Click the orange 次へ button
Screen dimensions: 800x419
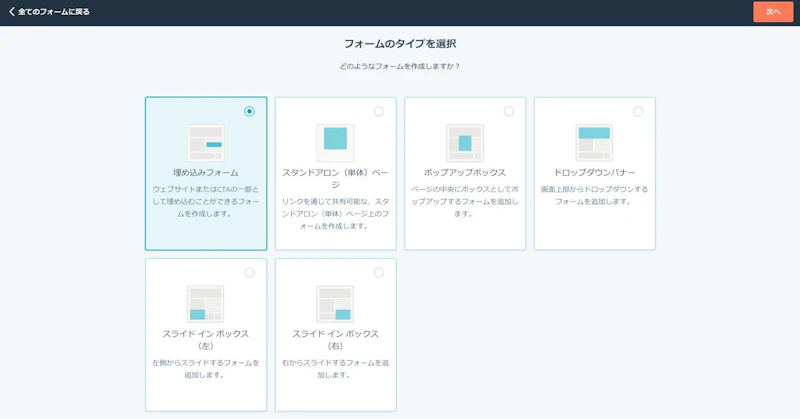(x=773, y=12)
